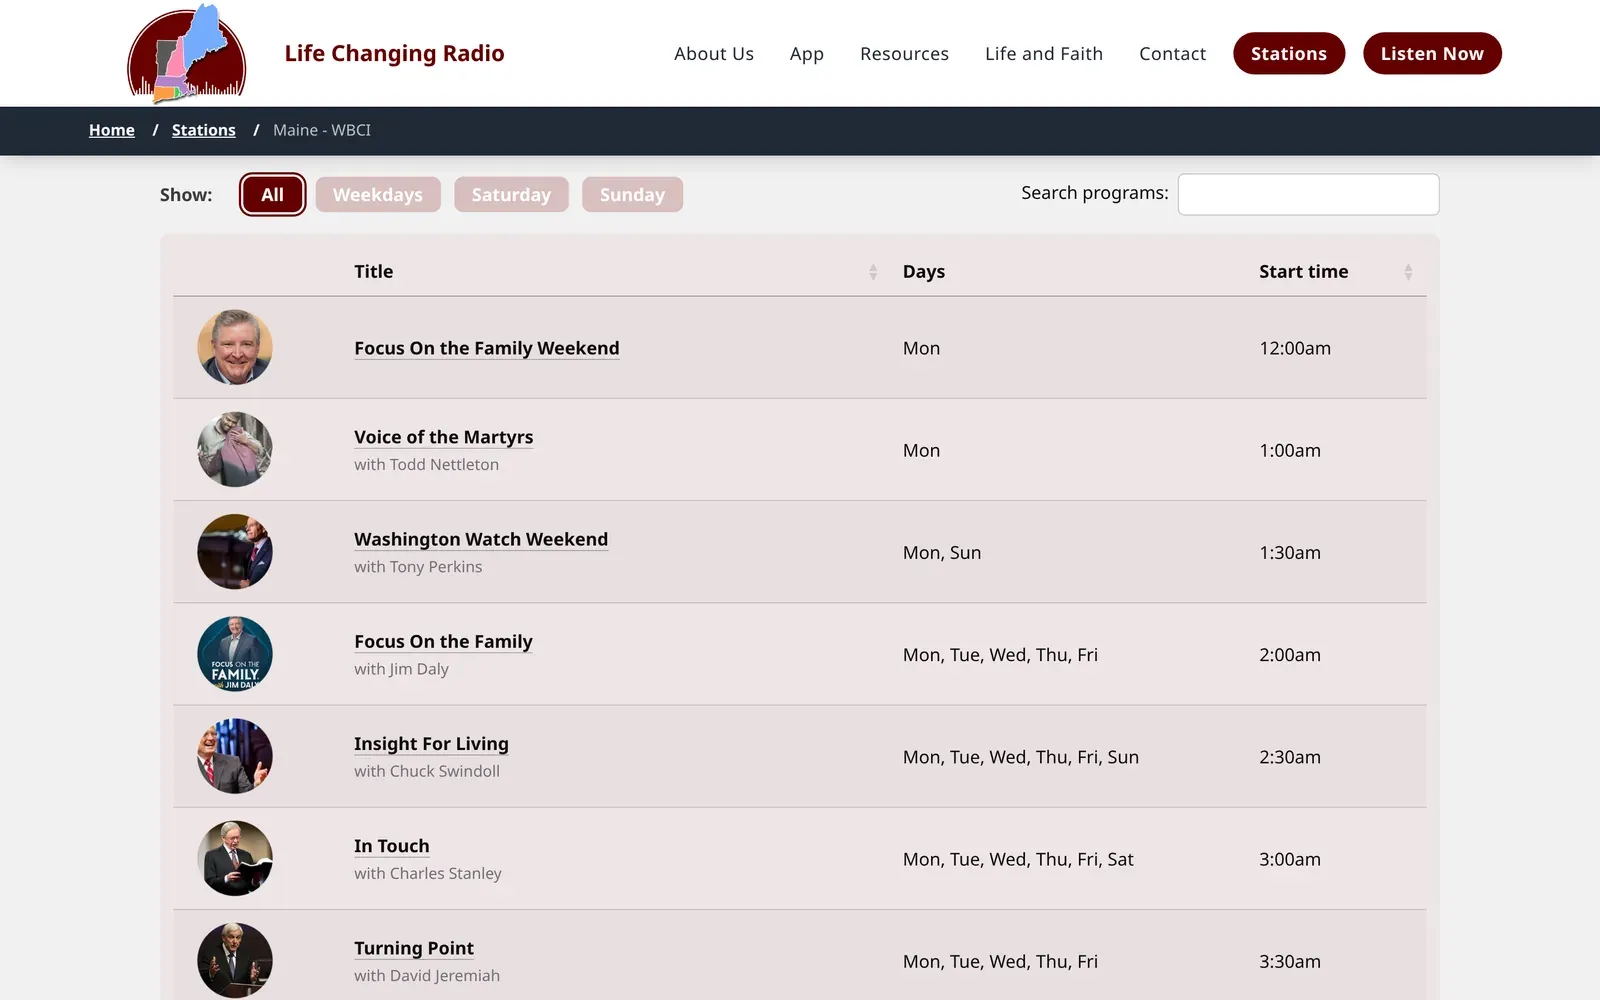The width and height of the screenshot is (1600, 1000).
Task: Open Washington Watch Weekend thumbnail image
Action: [x=235, y=551]
